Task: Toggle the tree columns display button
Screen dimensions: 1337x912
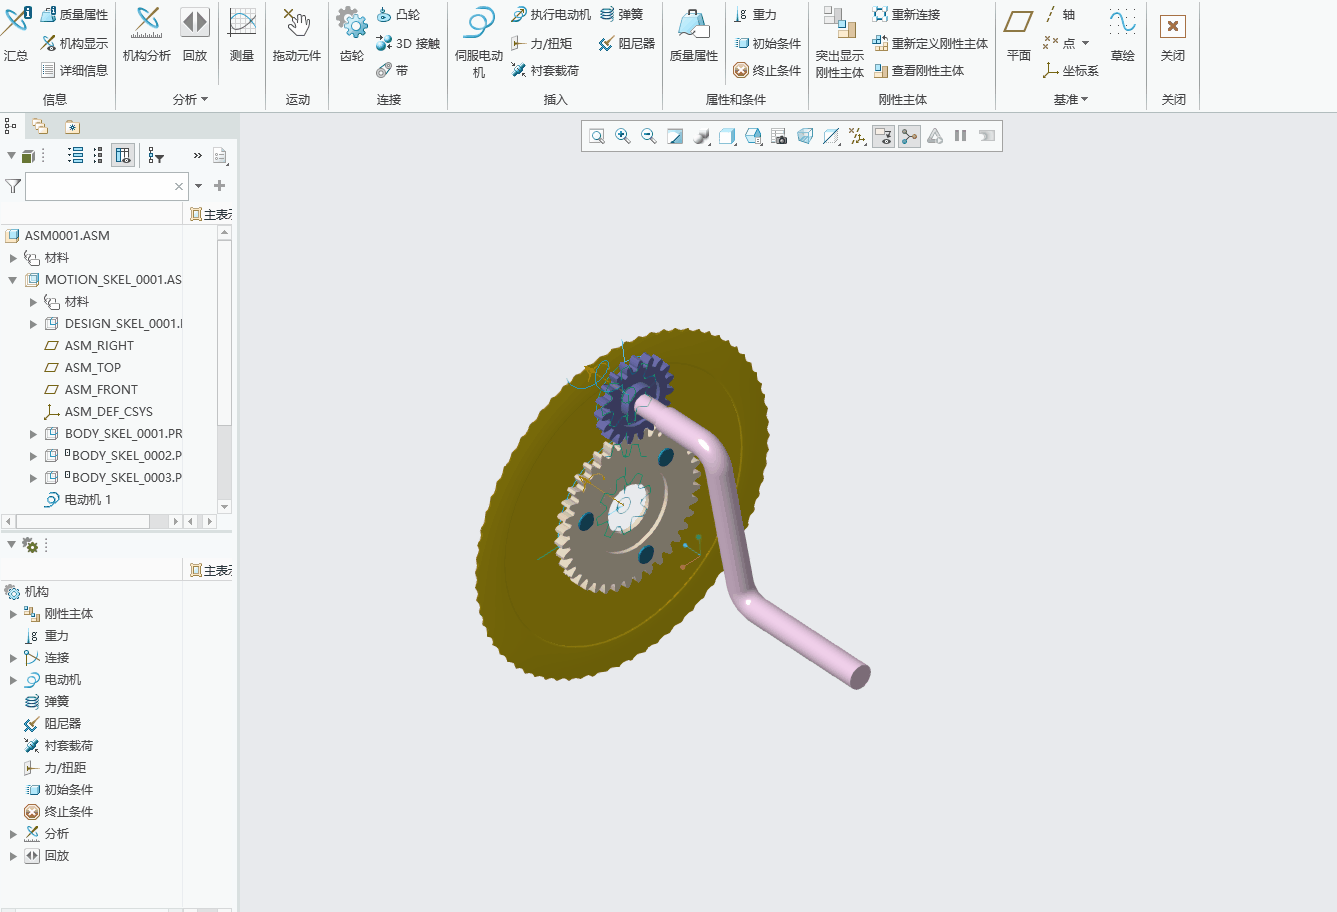Action: point(123,155)
